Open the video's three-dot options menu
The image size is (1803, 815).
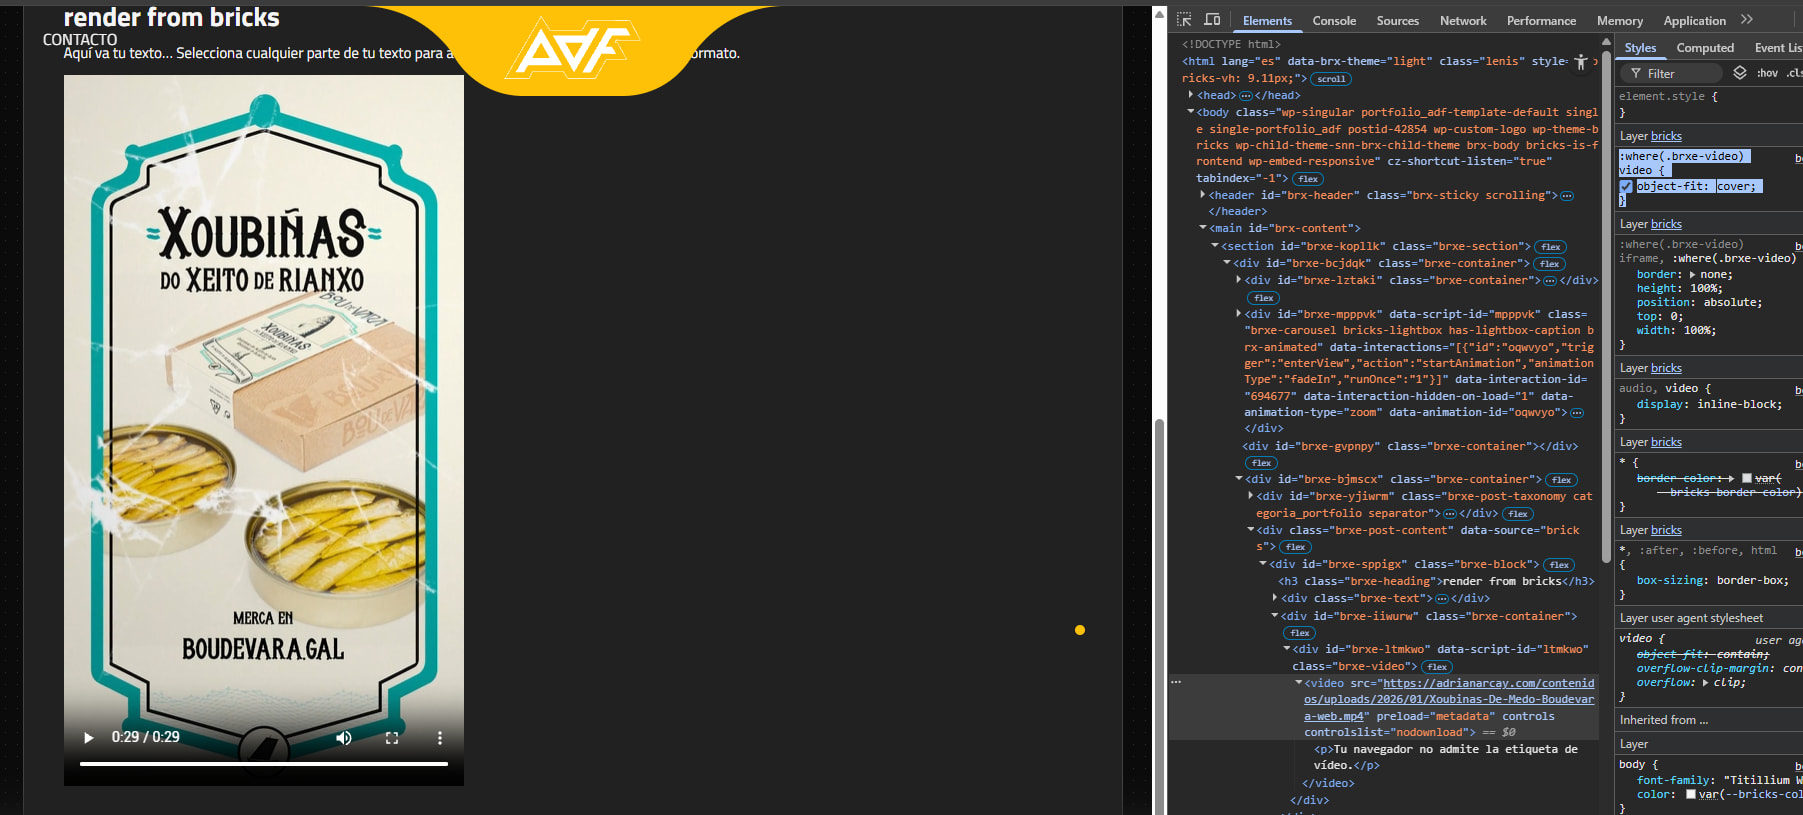439,738
